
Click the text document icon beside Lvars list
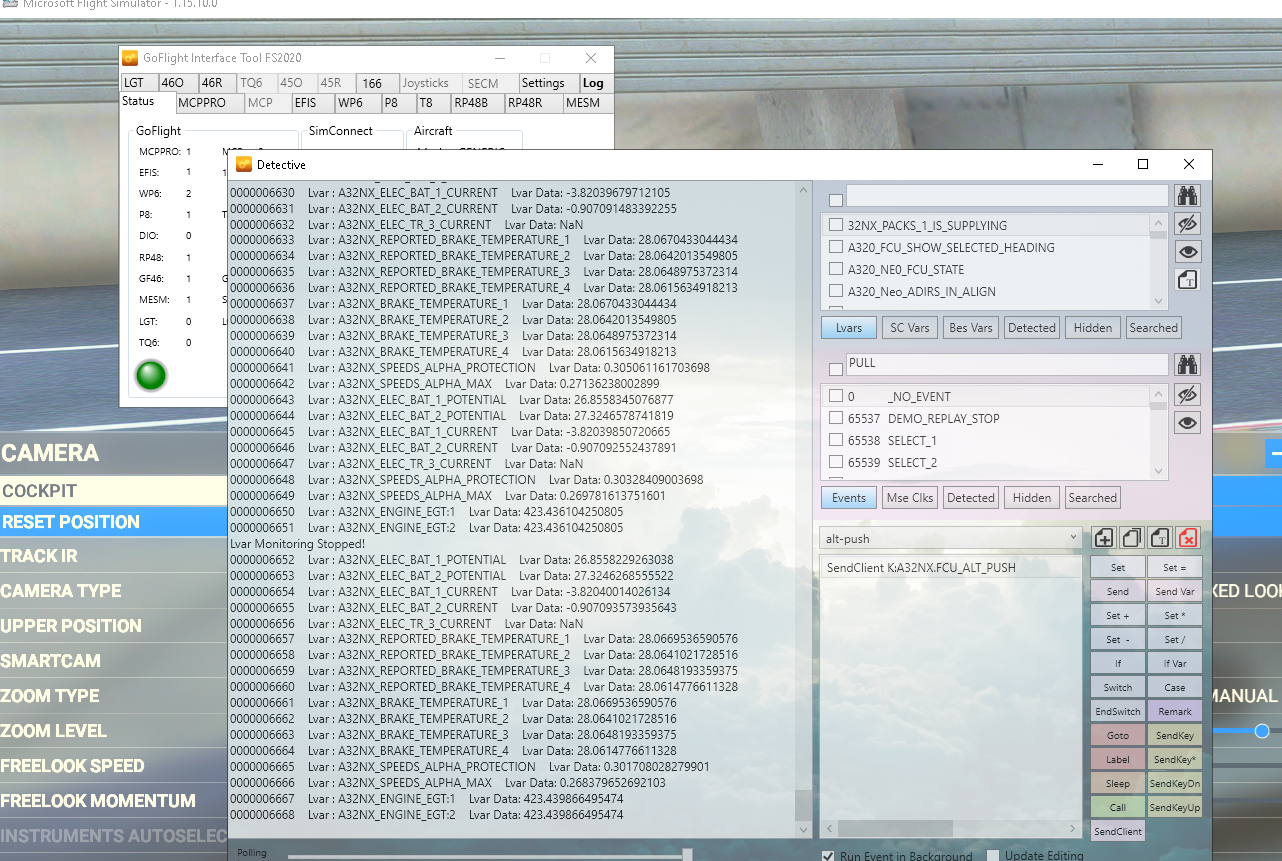tap(1187, 280)
